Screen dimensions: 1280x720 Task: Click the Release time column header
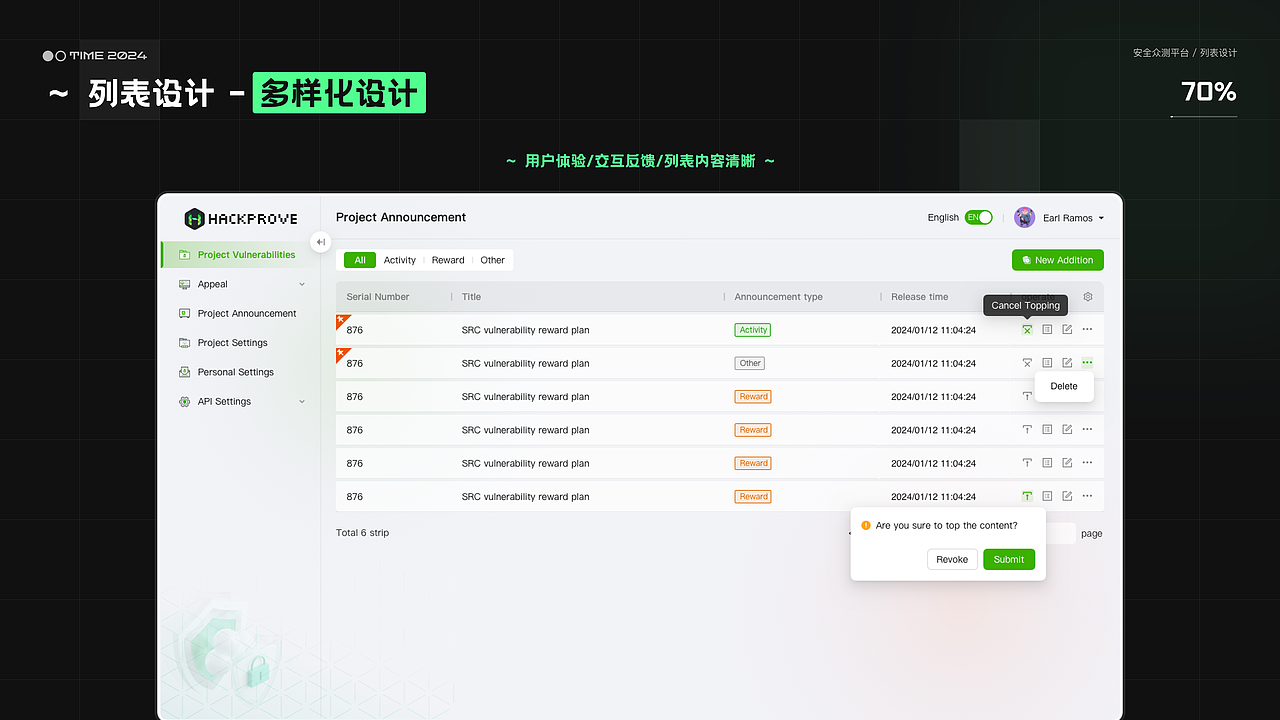[x=920, y=297]
